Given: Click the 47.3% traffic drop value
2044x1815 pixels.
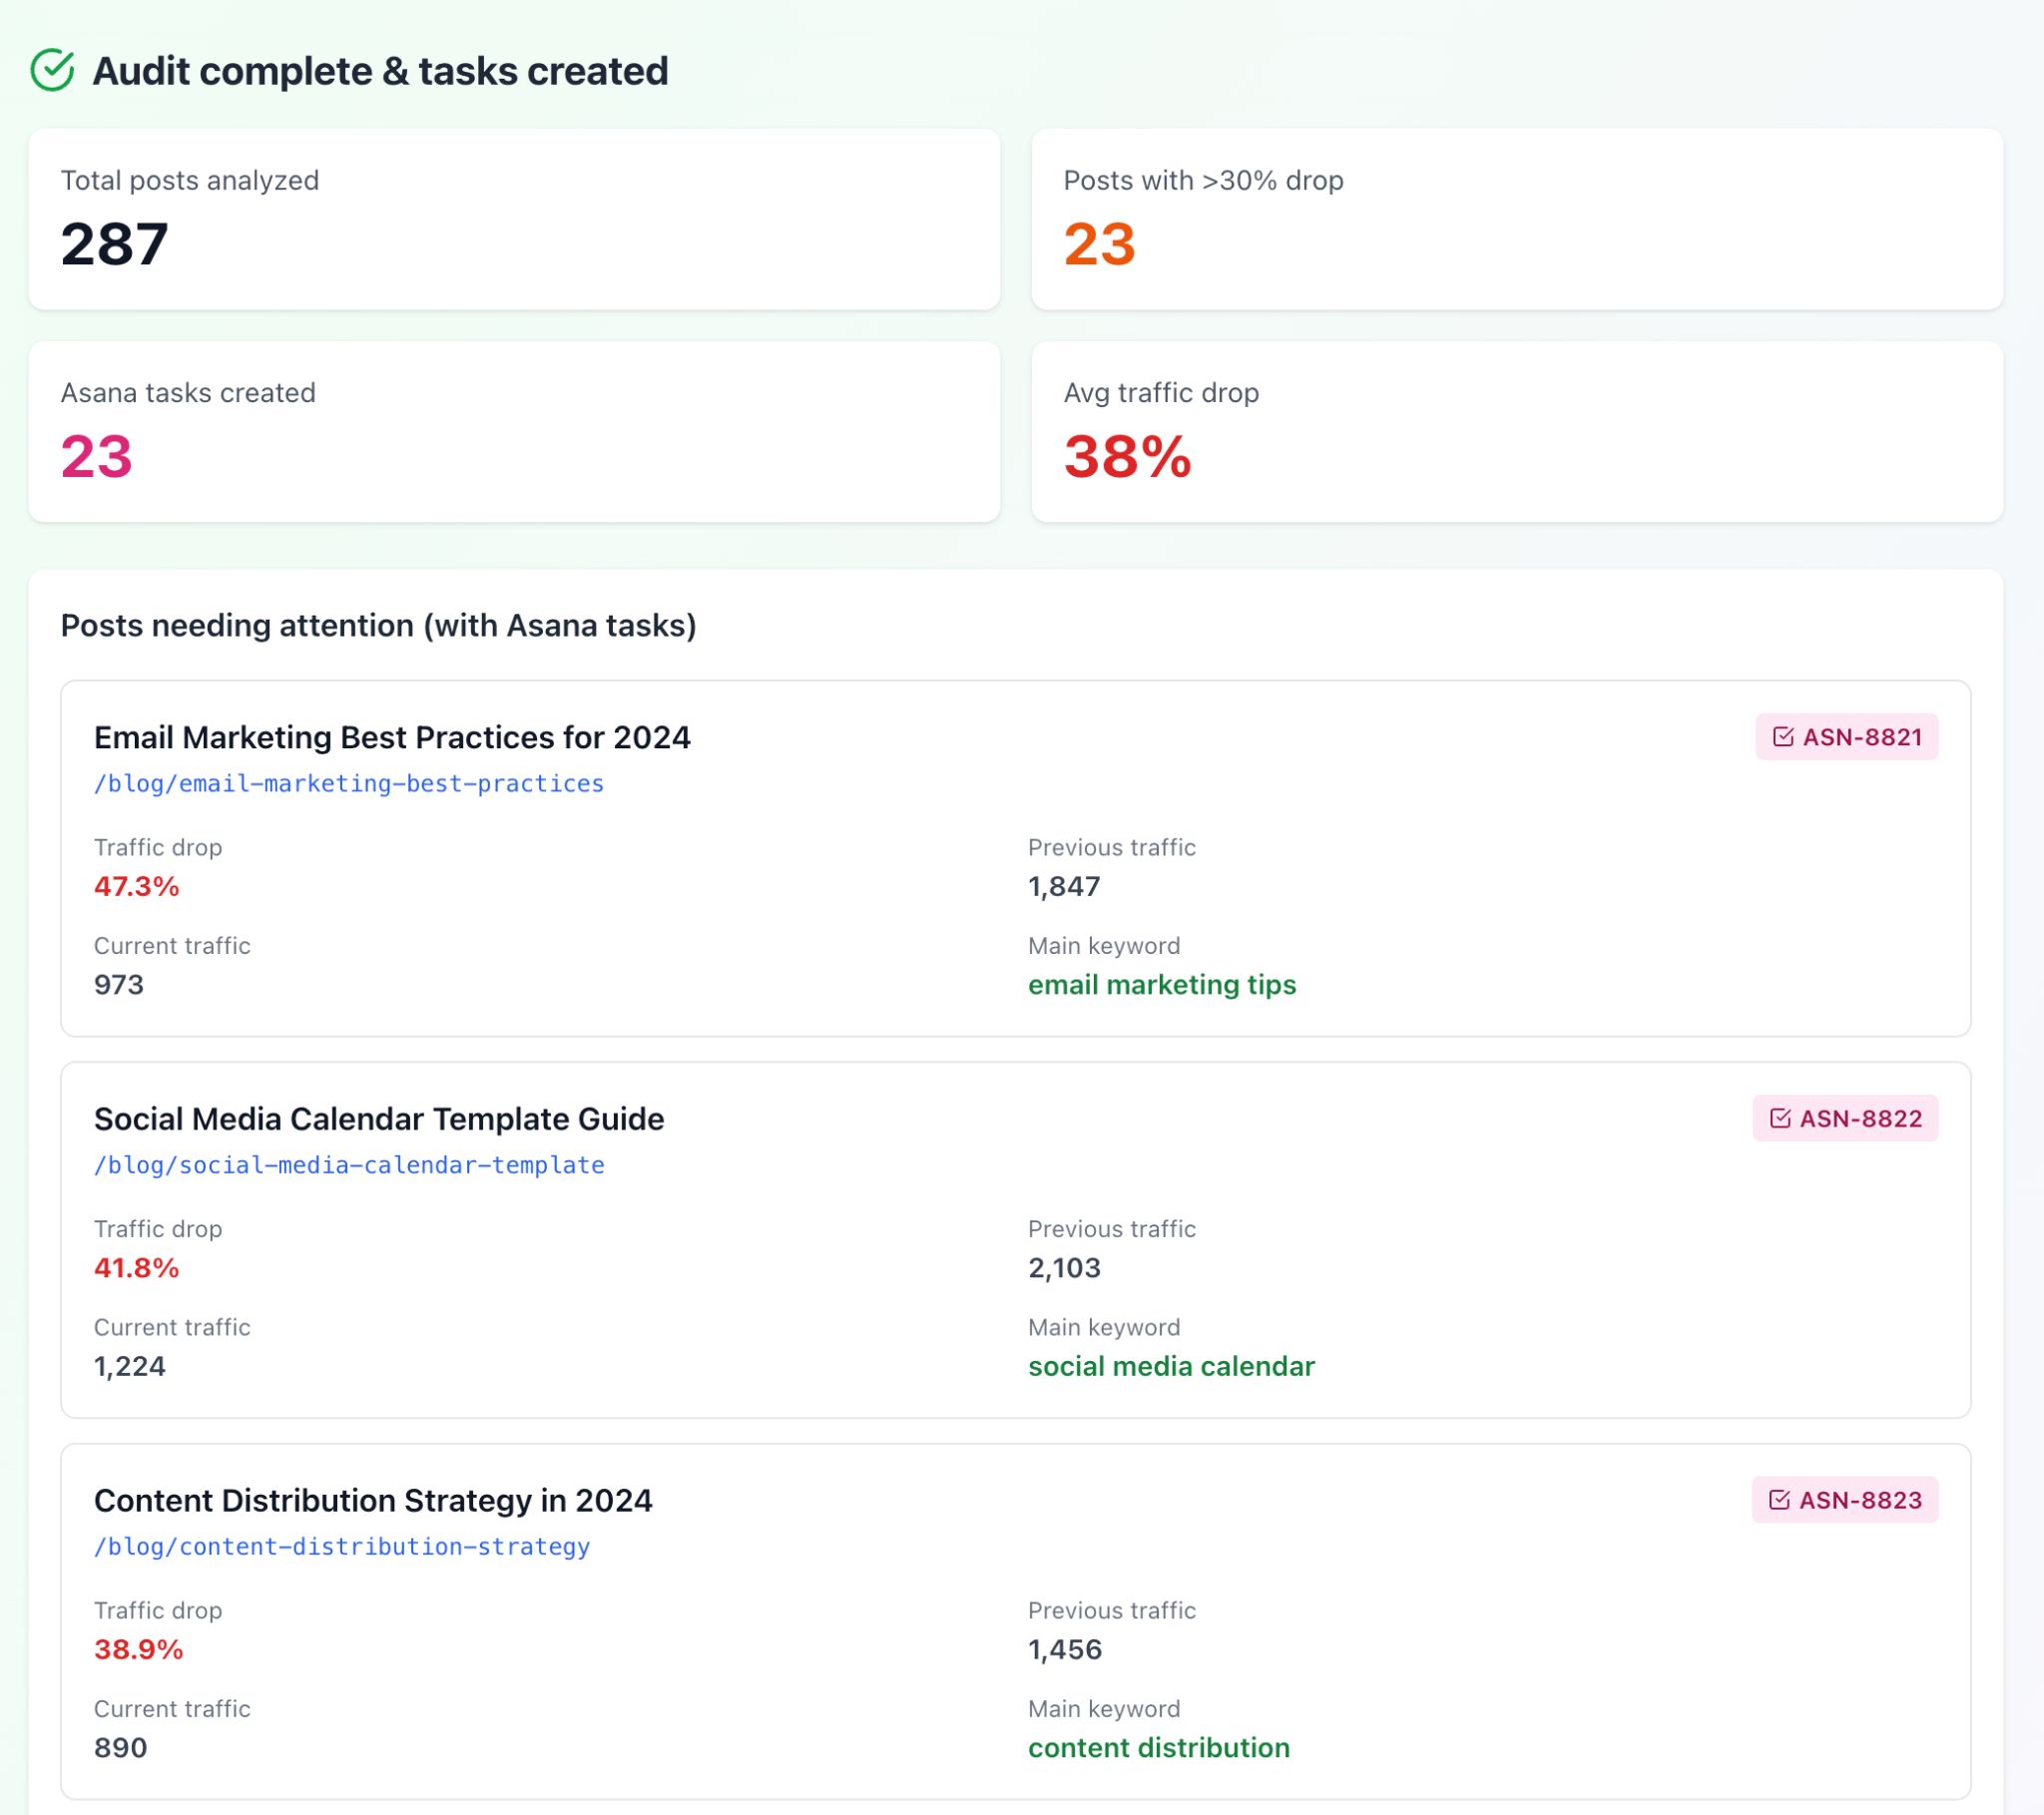Looking at the screenshot, I should (136, 886).
